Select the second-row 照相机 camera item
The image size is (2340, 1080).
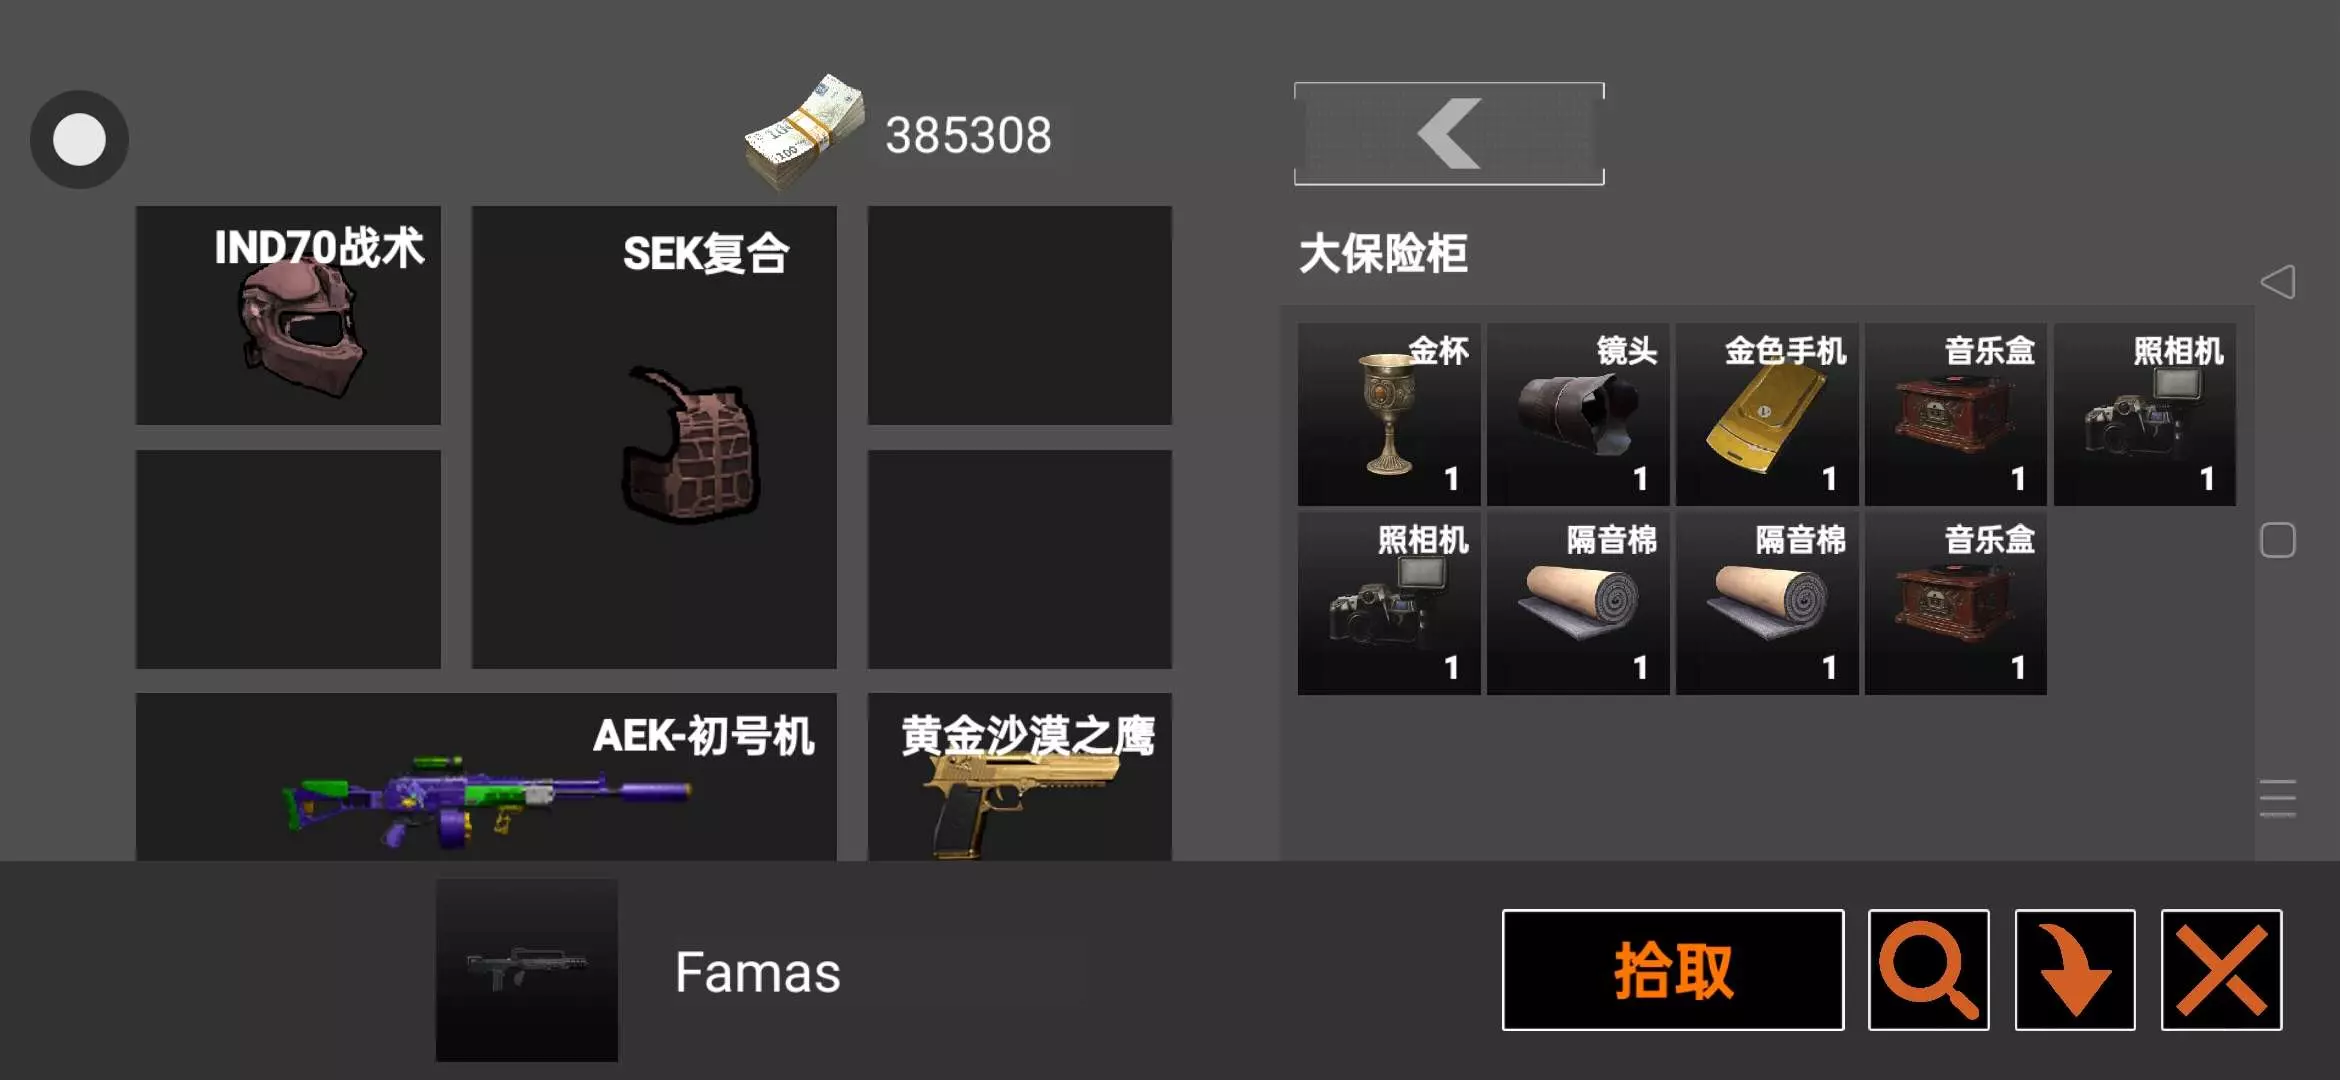[1389, 603]
